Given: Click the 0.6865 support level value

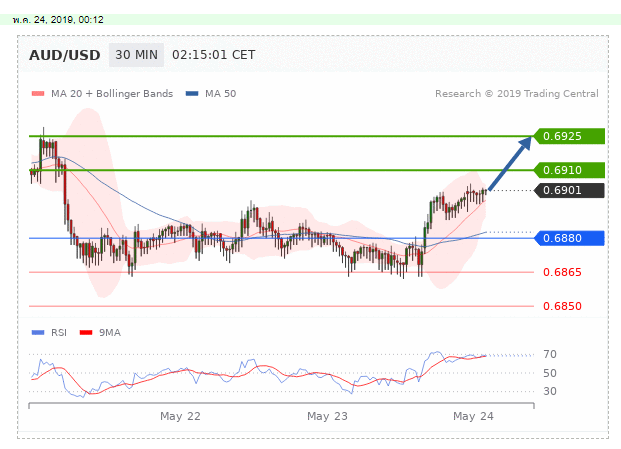Looking at the screenshot, I should pyautogui.click(x=562, y=272).
